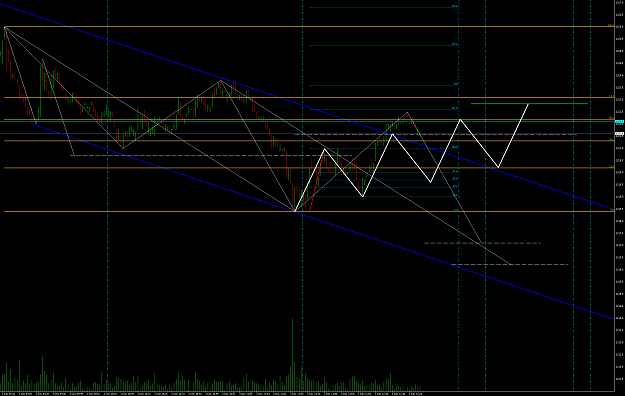Viewport: 625px width, 396px height.
Task: Select the solid cyan horizontal price line
Action: 307,121
